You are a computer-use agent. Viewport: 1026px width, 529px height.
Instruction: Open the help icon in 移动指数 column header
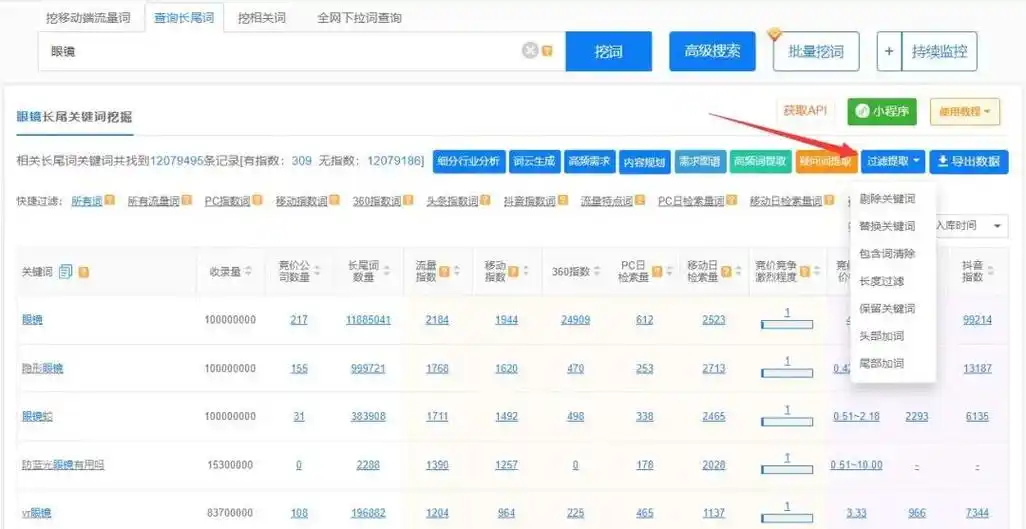[514, 270]
